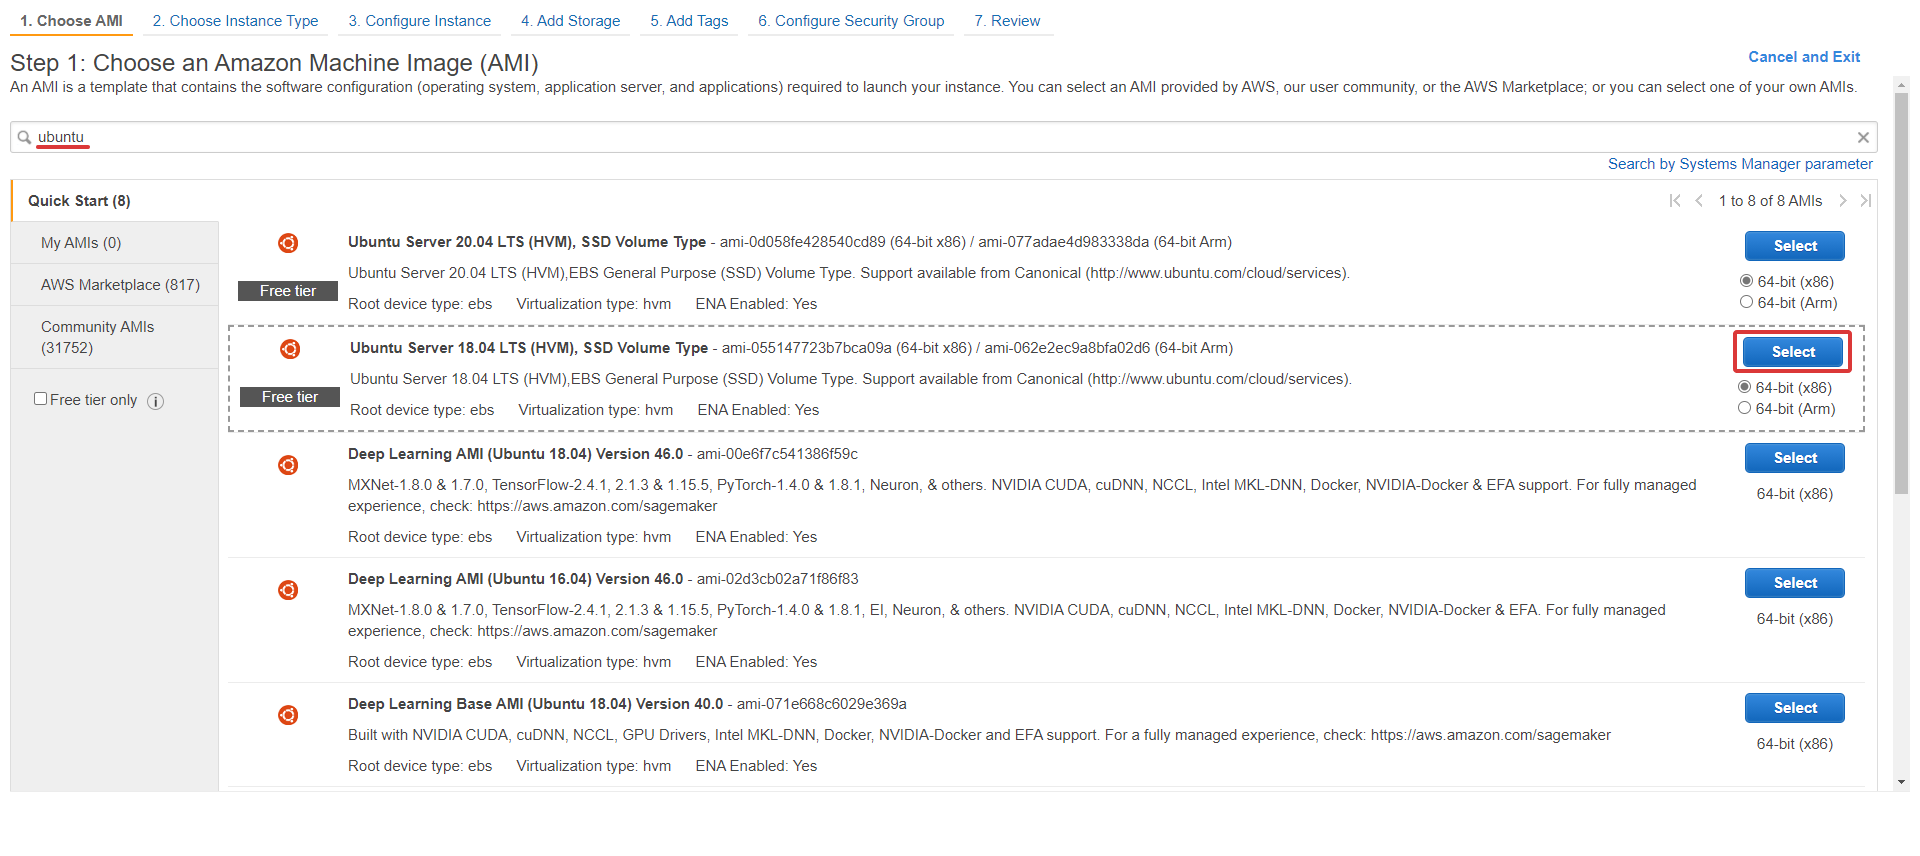Select Ubuntu Server 18.04 LTS AMI
Screen dimensions: 1920x856
click(x=1793, y=352)
